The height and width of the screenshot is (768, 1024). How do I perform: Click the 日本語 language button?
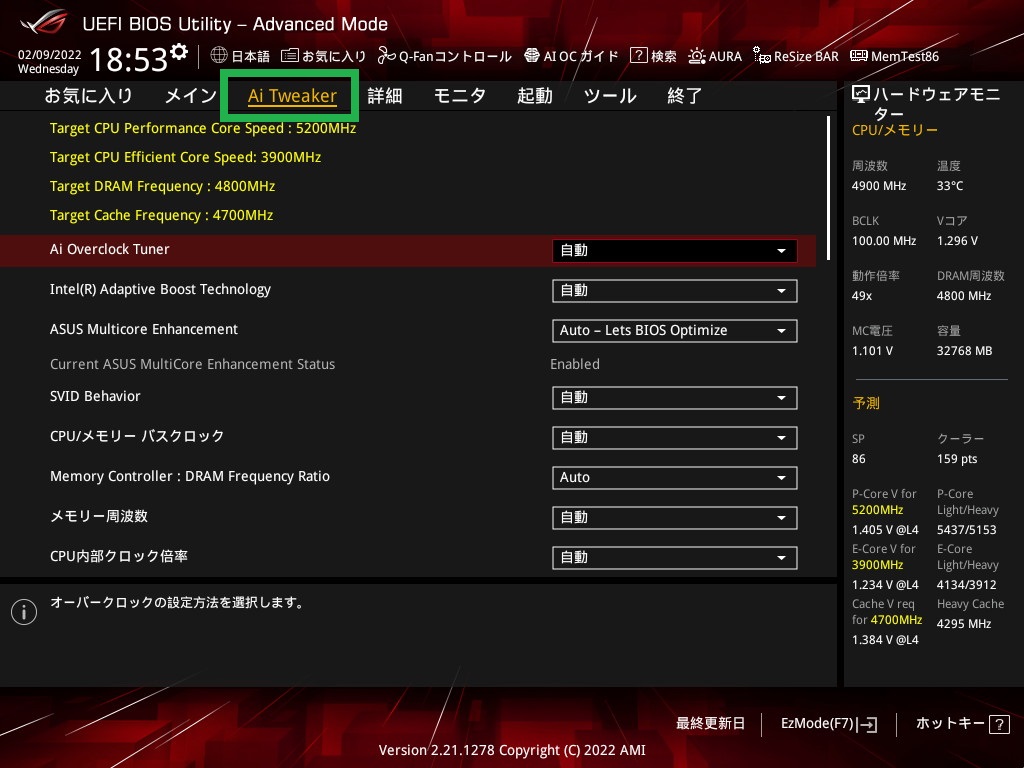pyautogui.click(x=251, y=57)
